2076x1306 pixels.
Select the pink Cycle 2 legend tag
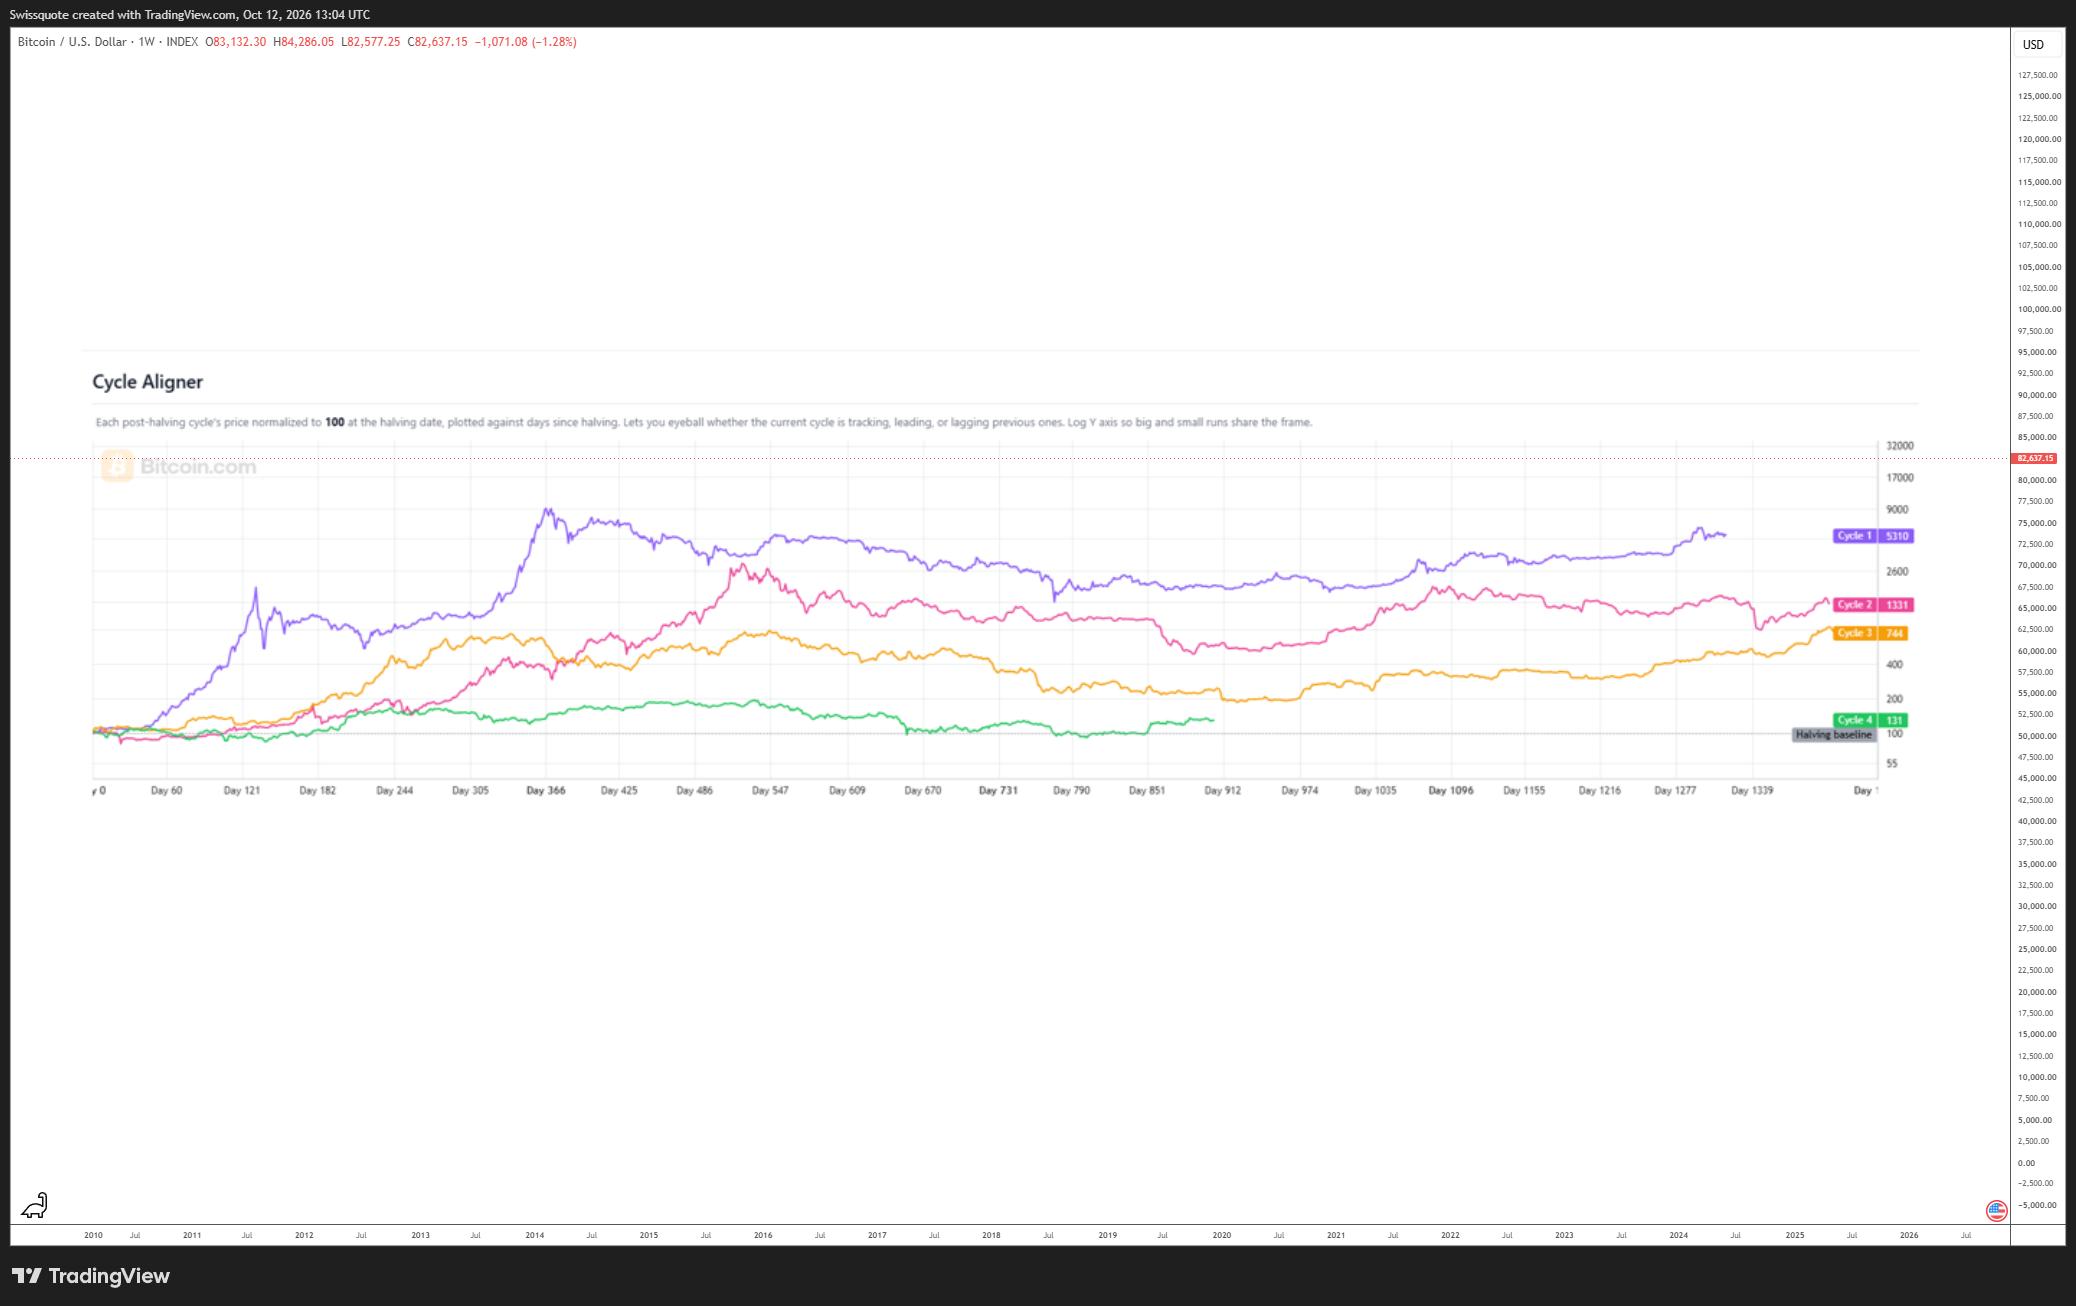[1855, 605]
